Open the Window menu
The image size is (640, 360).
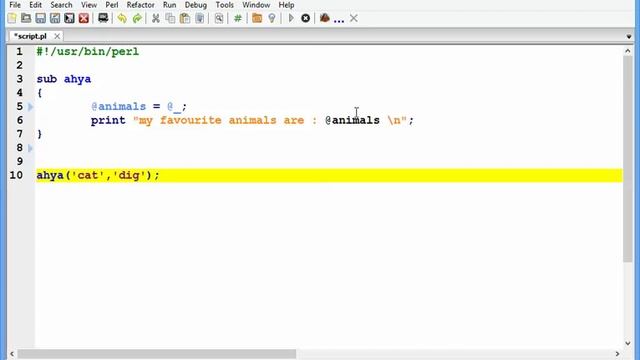coord(256,5)
